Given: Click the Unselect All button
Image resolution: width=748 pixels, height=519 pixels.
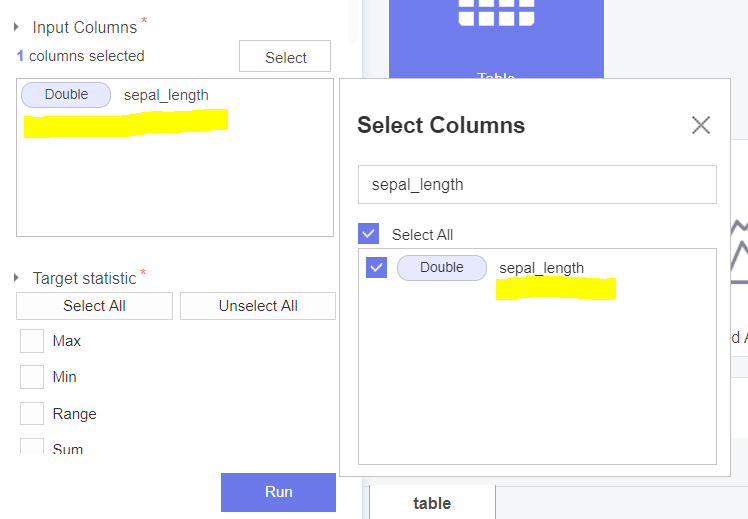Looking at the screenshot, I should [258, 306].
